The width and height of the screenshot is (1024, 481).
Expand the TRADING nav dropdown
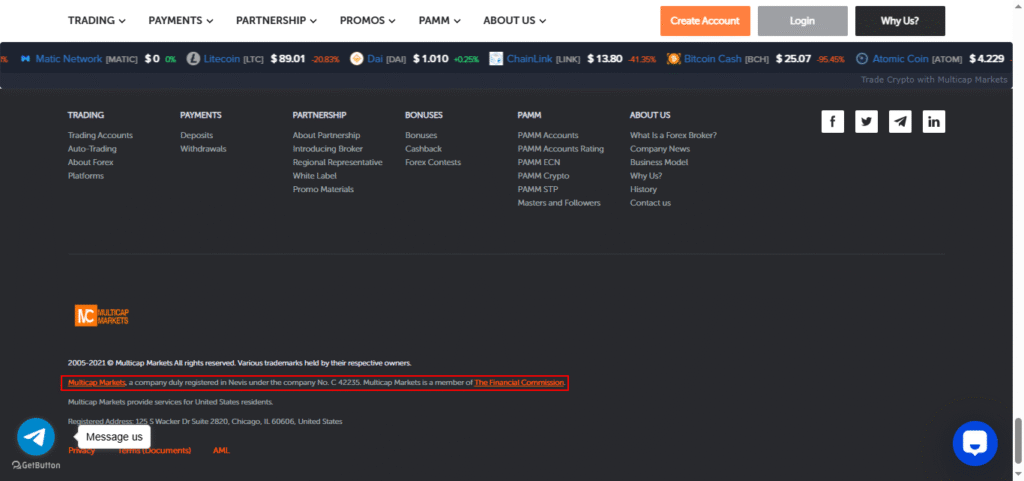click(x=97, y=21)
